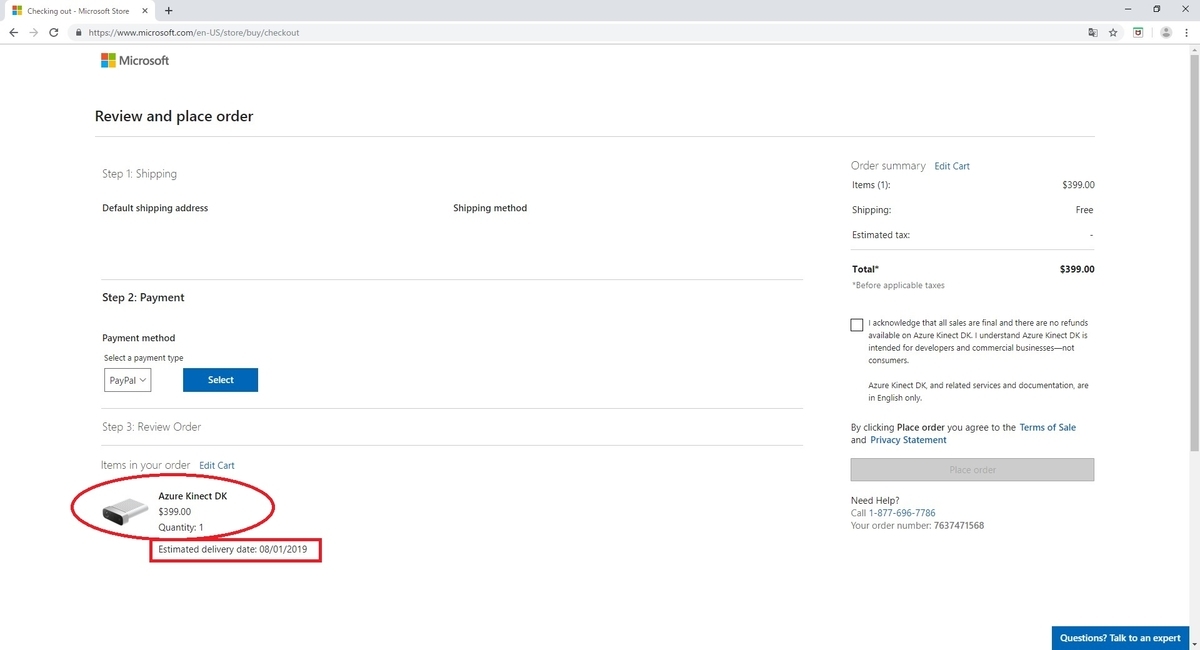Click the Azure Kinect DK product thumbnail
Image resolution: width=1200 pixels, height=650 pixels.
(125, 512)
